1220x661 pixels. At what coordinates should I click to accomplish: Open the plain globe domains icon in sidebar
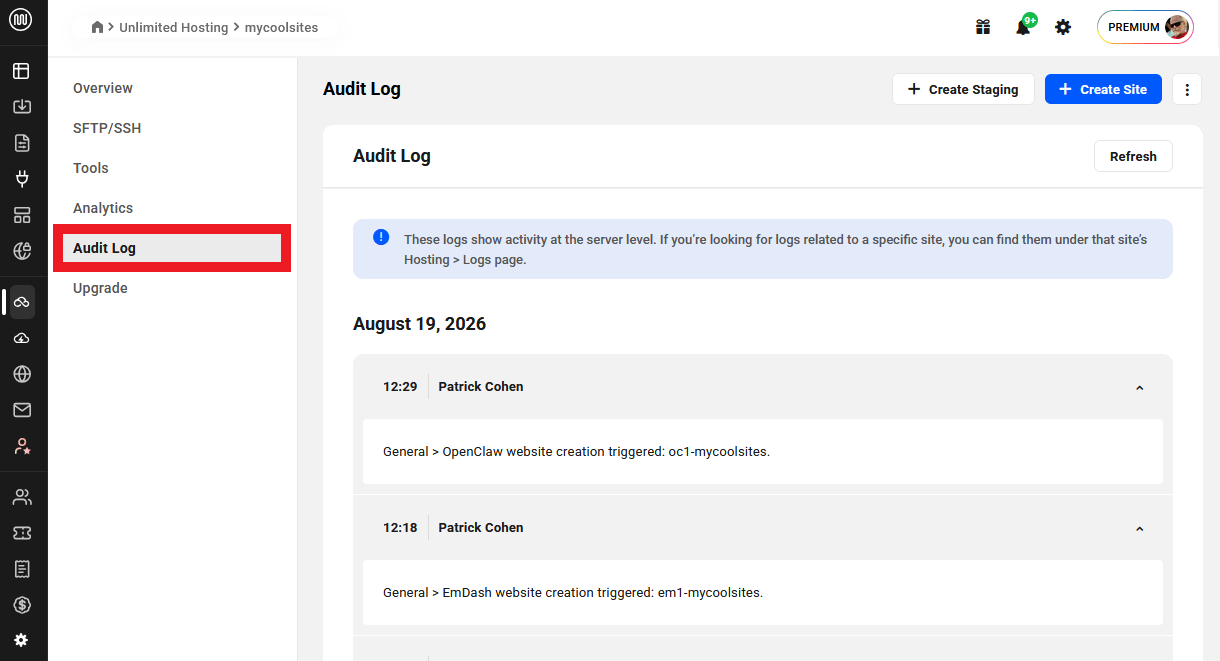click(x=21, y=374)
